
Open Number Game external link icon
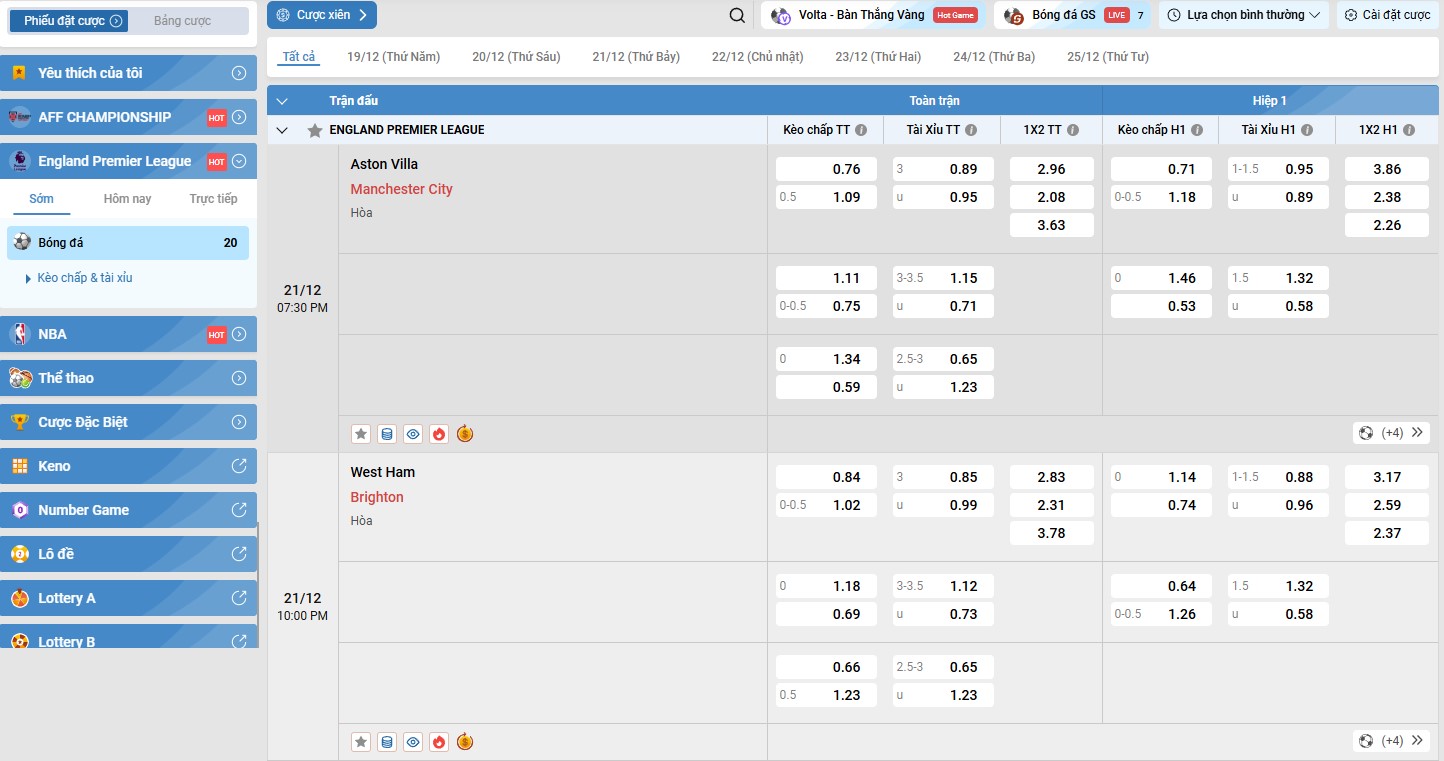(x=239, y=510)
